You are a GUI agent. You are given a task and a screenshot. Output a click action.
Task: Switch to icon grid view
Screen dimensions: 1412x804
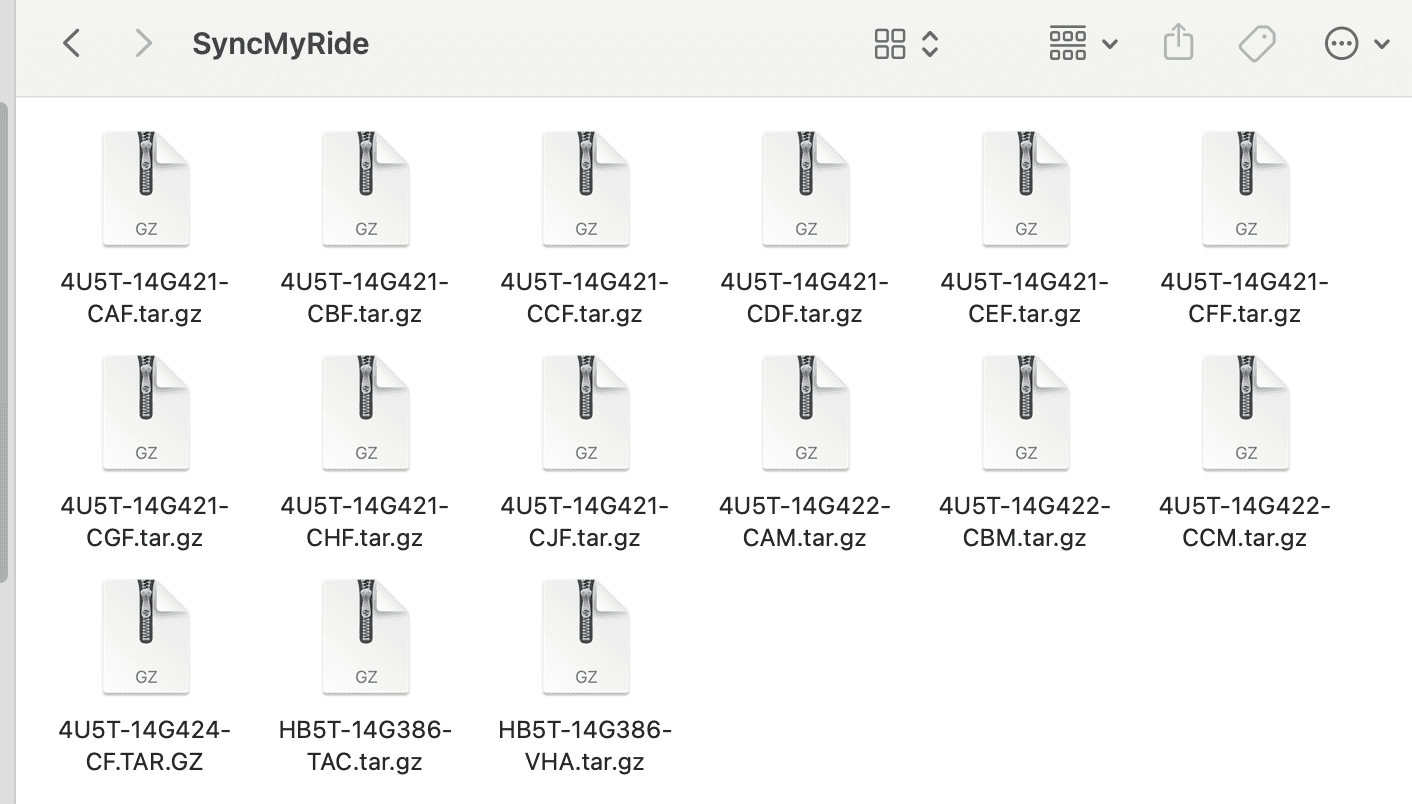889,44
